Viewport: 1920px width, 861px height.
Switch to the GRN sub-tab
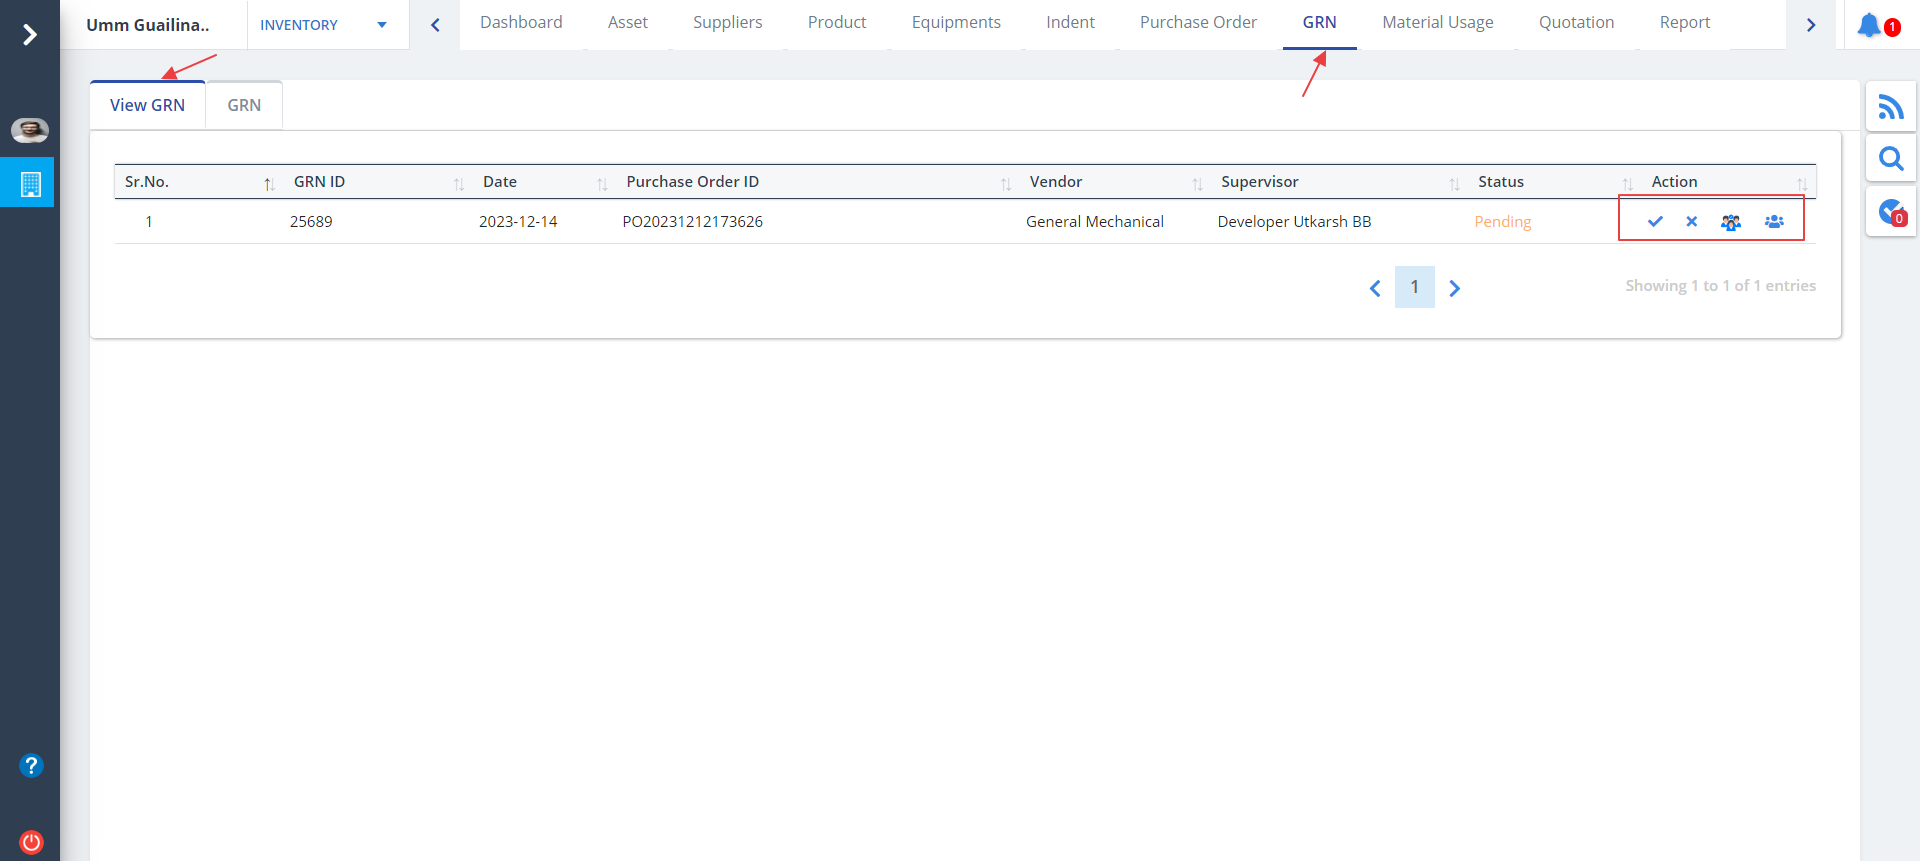pos(244,105)
